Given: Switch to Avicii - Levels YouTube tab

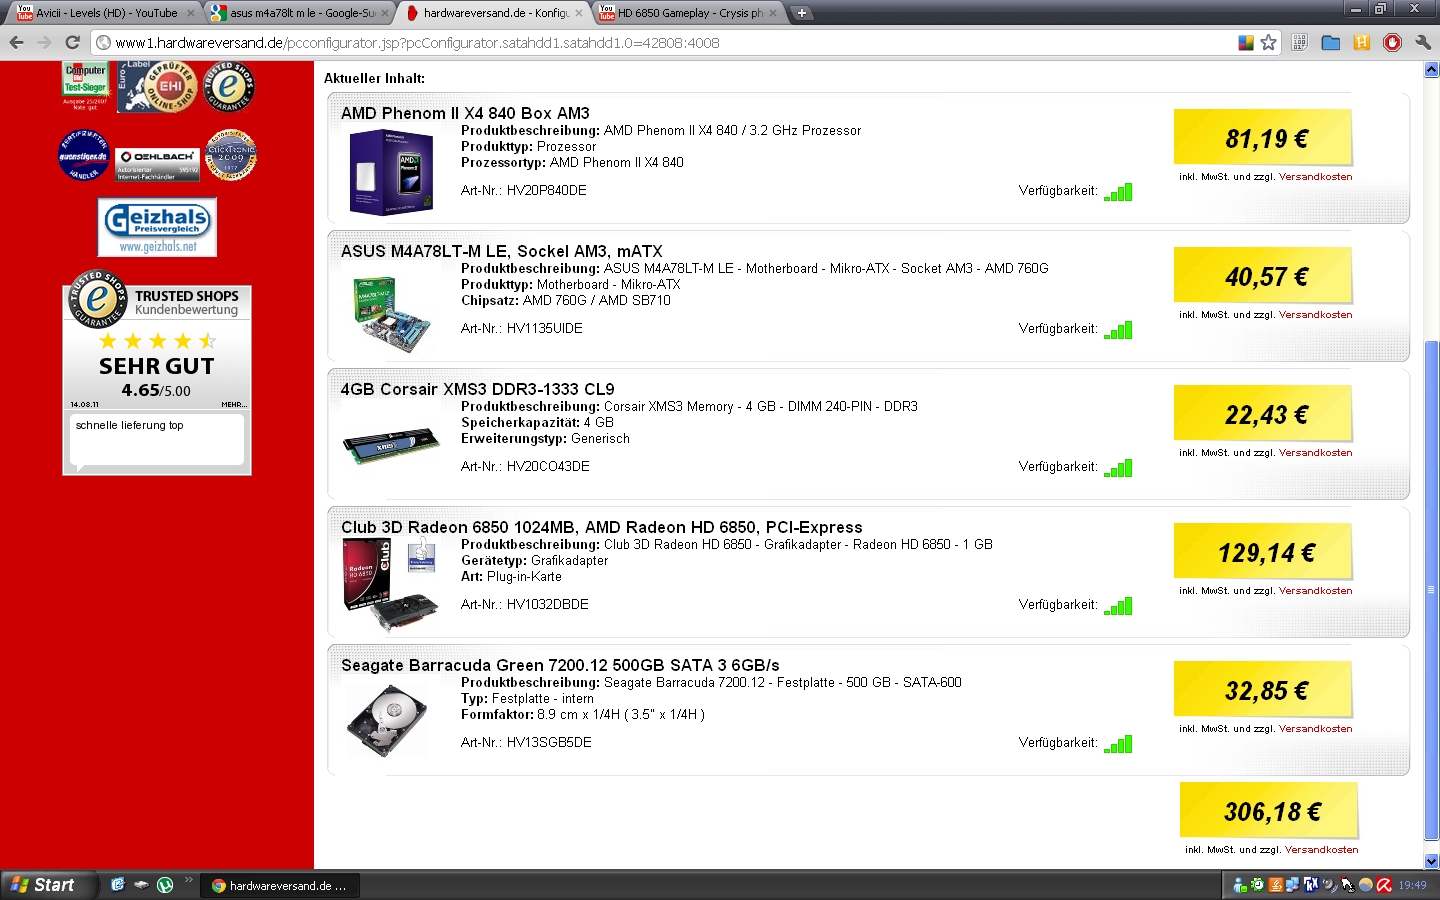Looking at the screenshot, I should (x=104, y=13).
